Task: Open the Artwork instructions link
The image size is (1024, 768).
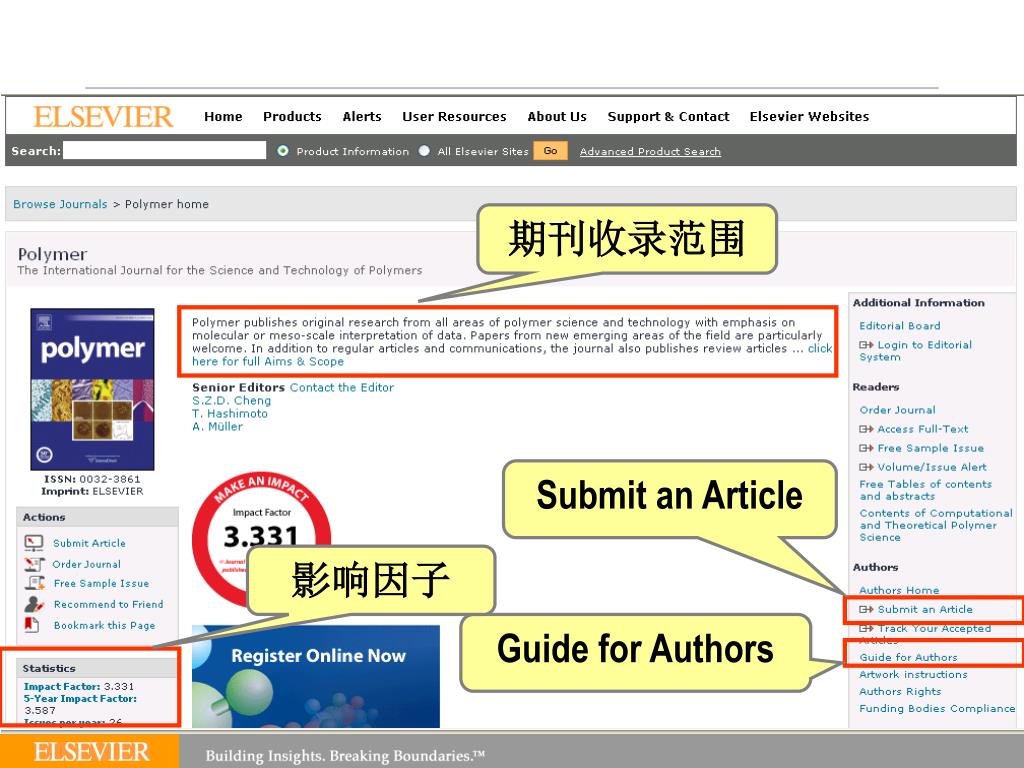Action: point(914,675)
